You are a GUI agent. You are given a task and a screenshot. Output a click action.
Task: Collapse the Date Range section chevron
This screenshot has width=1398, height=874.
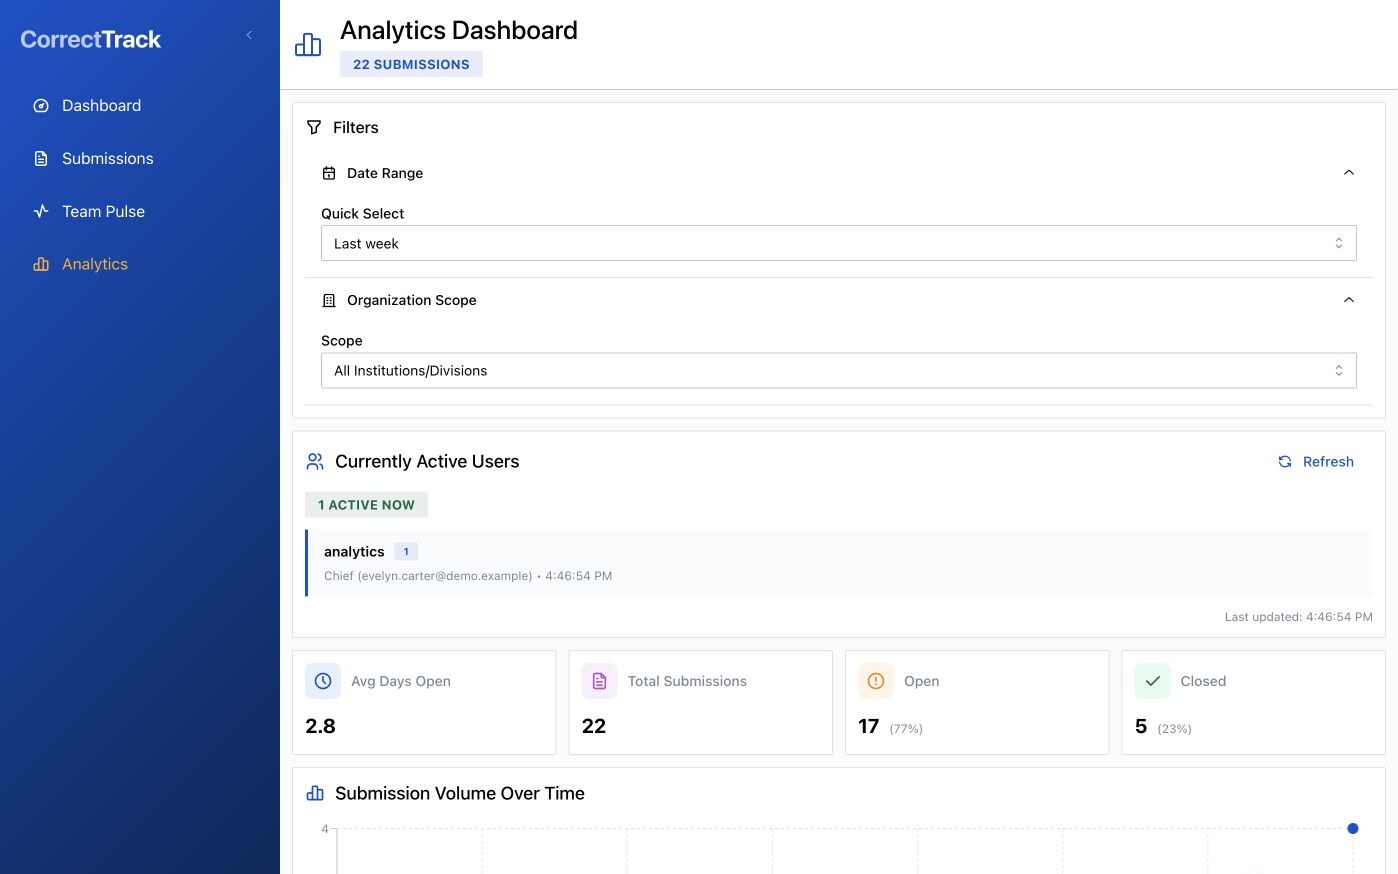(1349, 173)
